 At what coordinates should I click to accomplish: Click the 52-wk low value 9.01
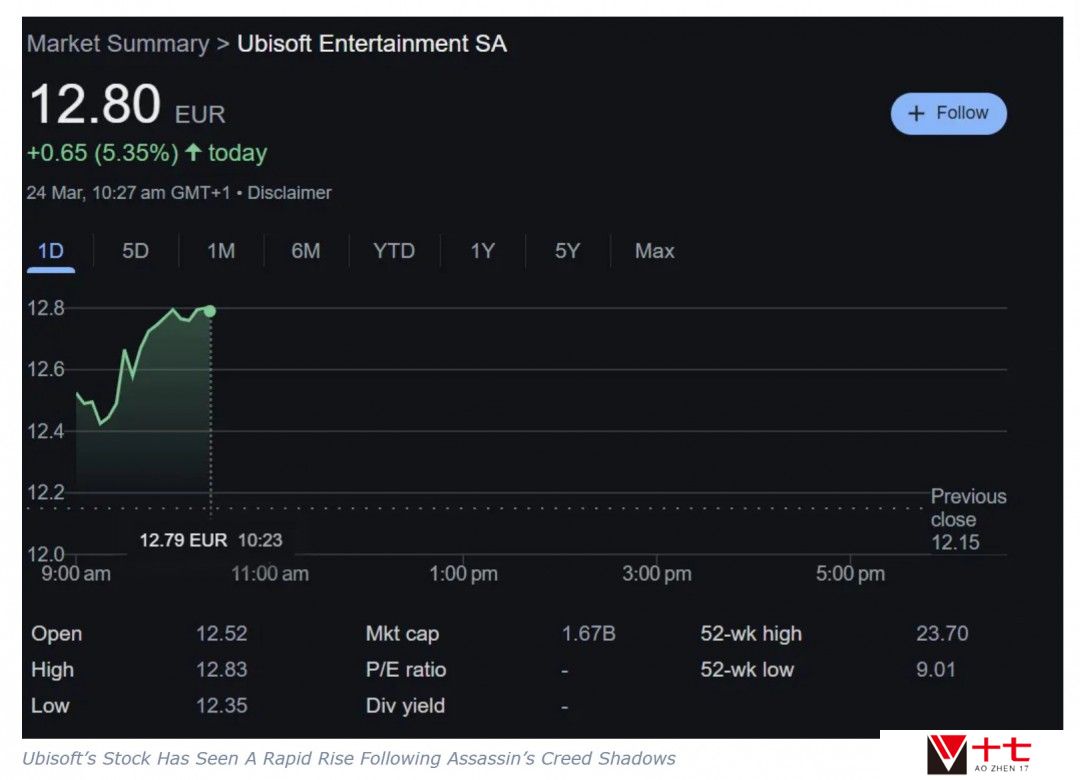click(936, 670)
